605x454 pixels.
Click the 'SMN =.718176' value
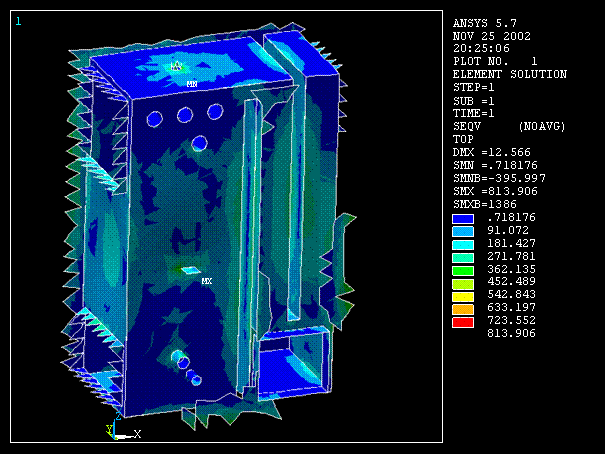tap(495, 165)
